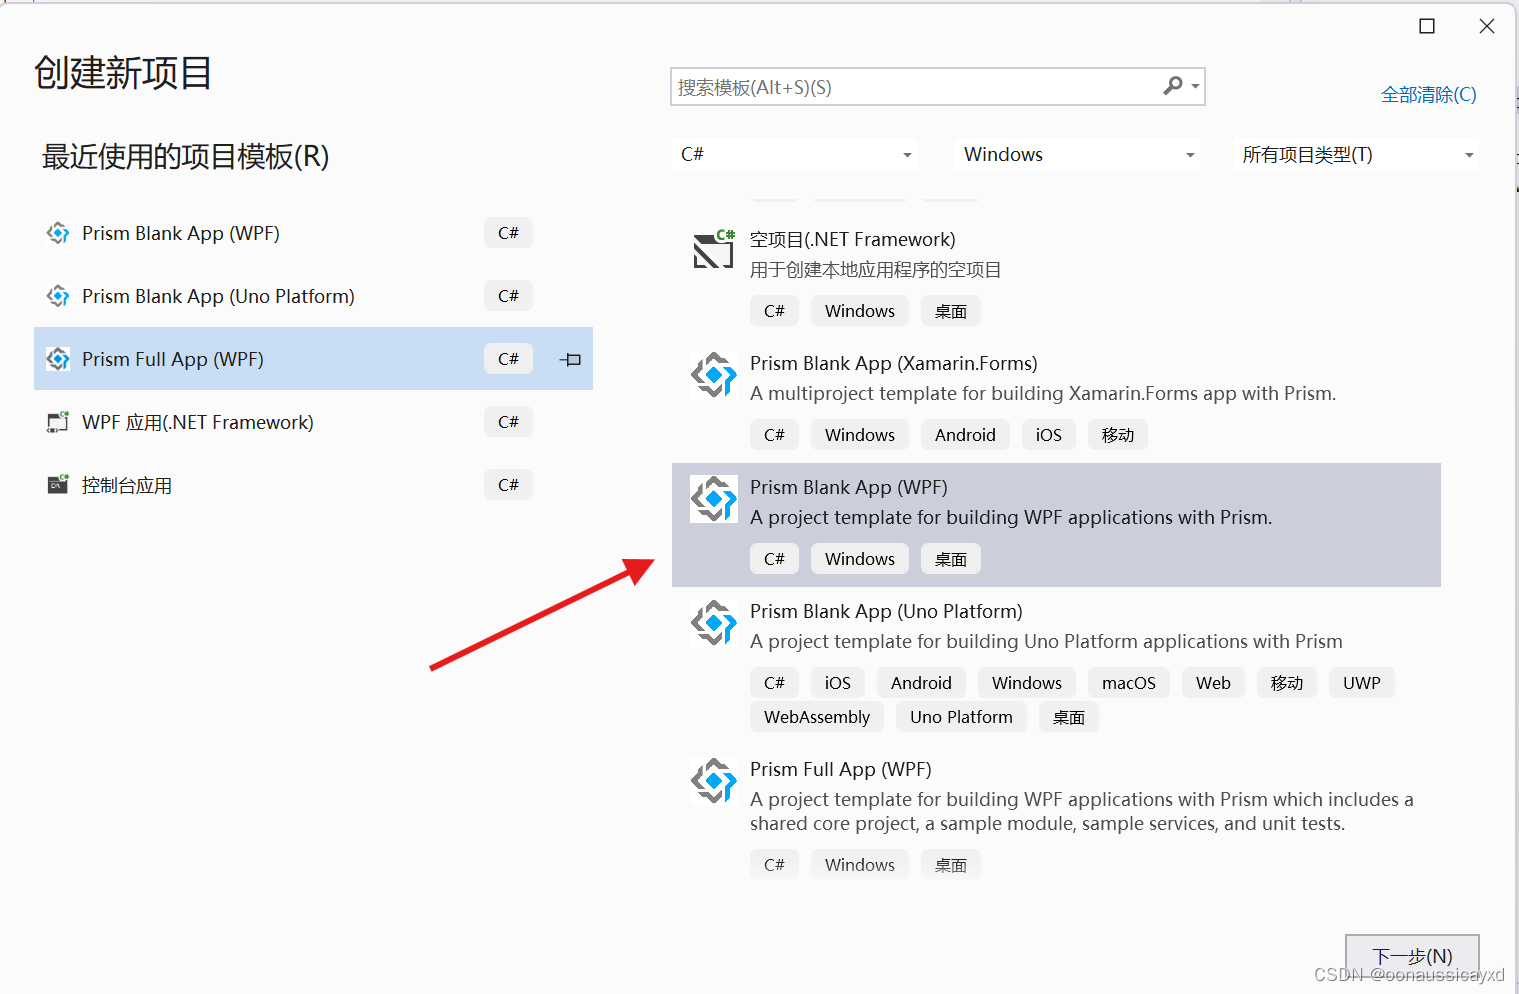Image resolution: width=1519 pixels, height=994 pixels.
Task: Click the macOS tag under Uno Platform template
Action: [x=1129, y=683]
